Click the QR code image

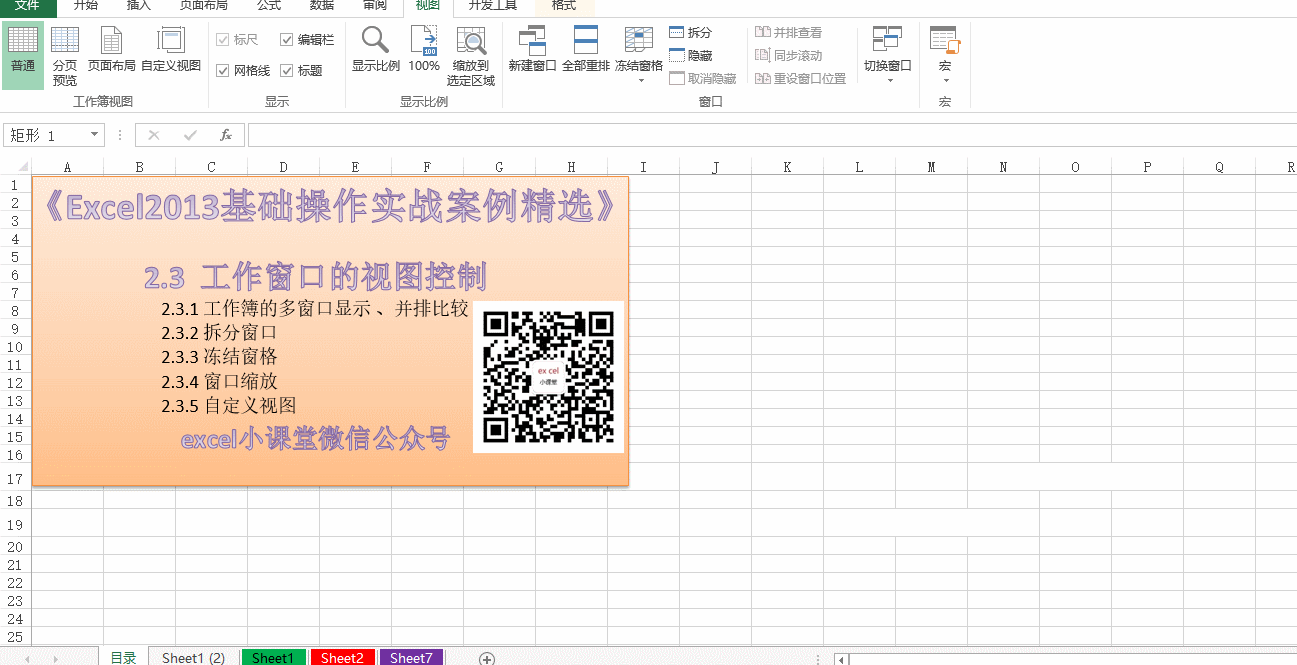click(x=548, y=377)
